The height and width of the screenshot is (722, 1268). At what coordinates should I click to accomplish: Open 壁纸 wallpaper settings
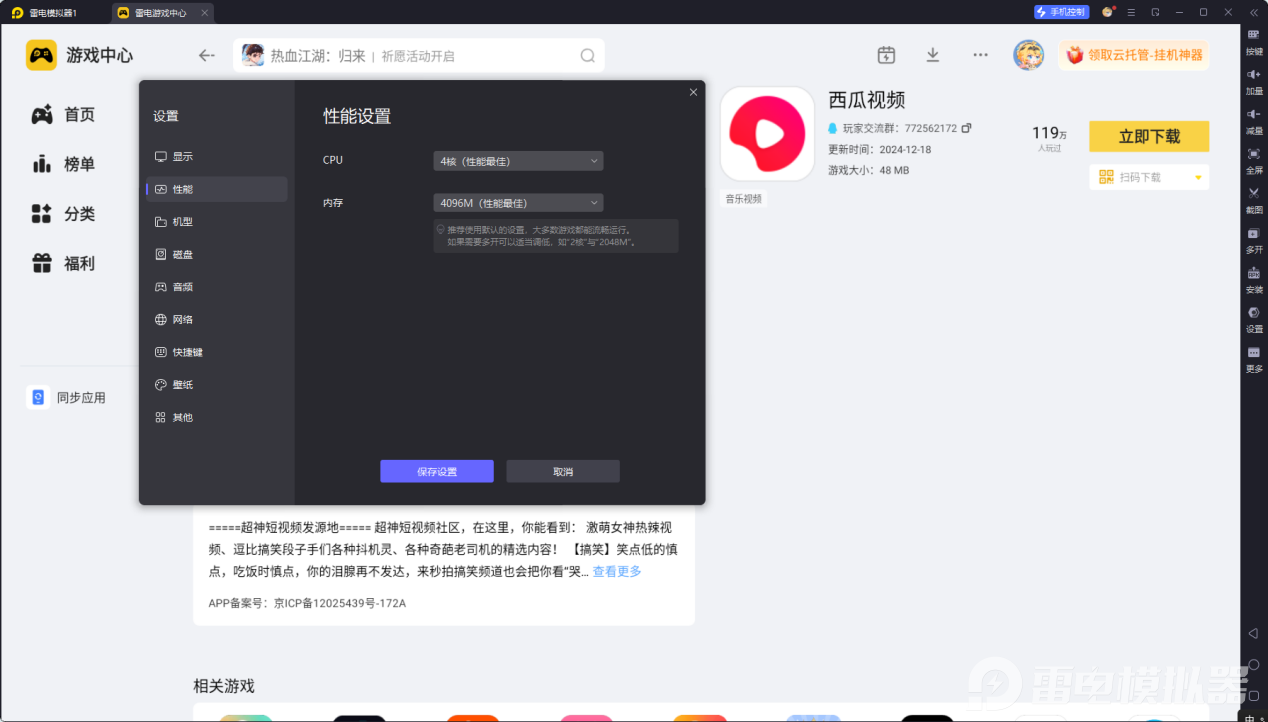[x=217, y=385]
